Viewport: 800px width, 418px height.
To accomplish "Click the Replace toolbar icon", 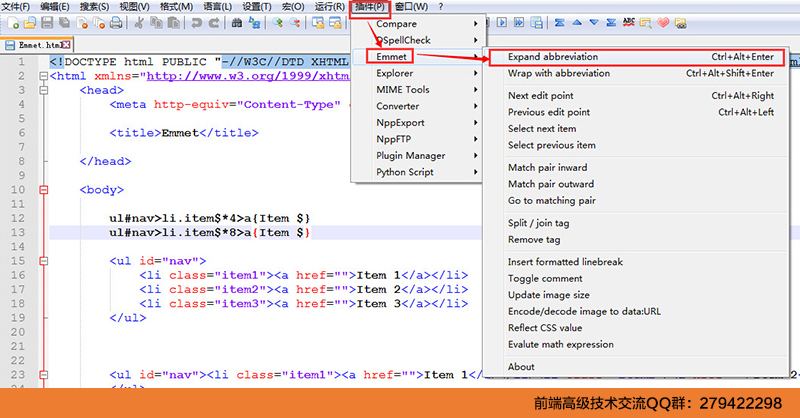I will (254, 23).
